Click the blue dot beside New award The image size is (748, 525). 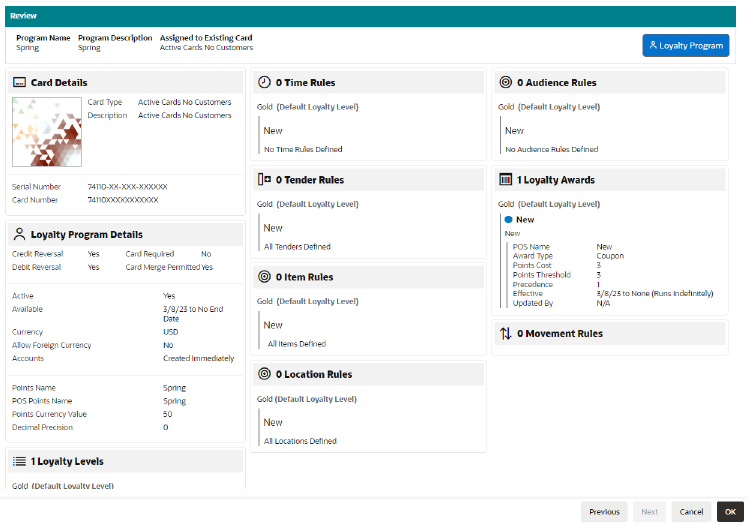tap(509, 219)
